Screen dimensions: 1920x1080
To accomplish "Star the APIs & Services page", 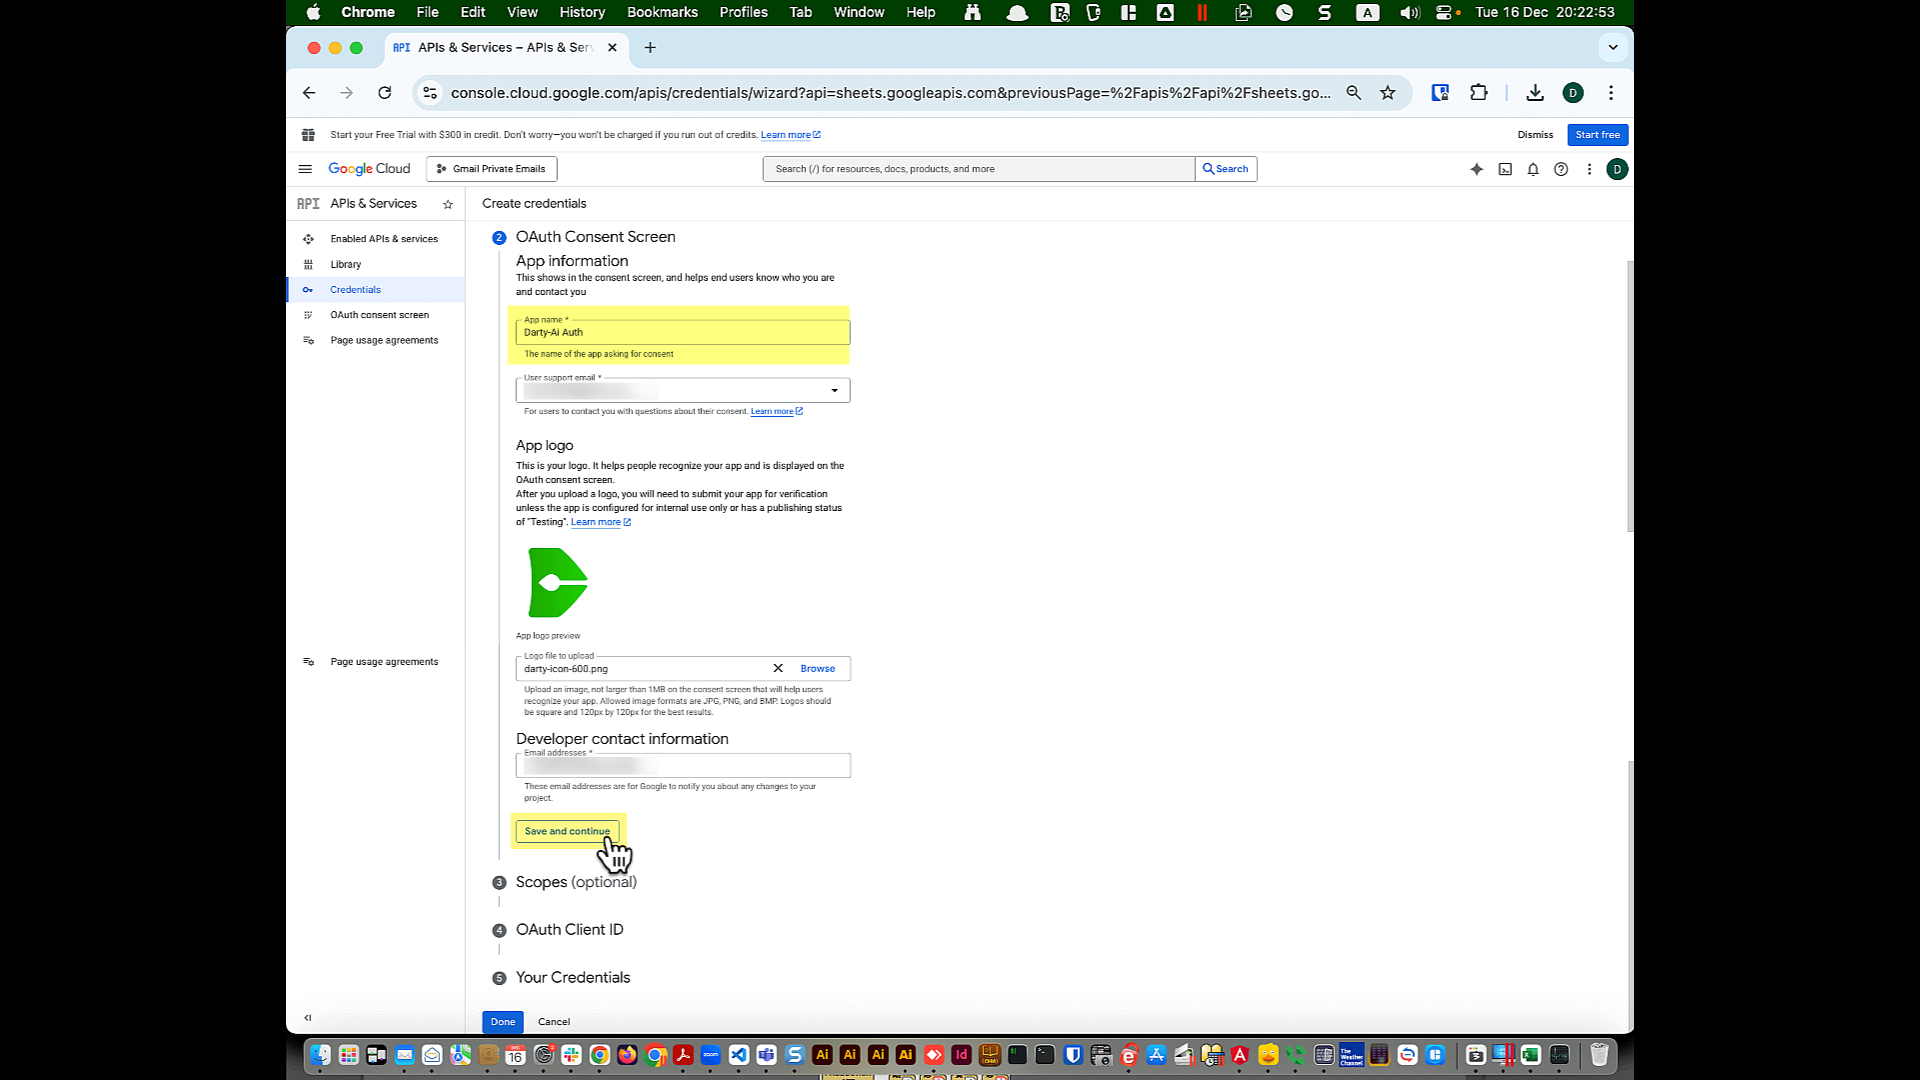I will pyautogui.click(x=448, y=204).
